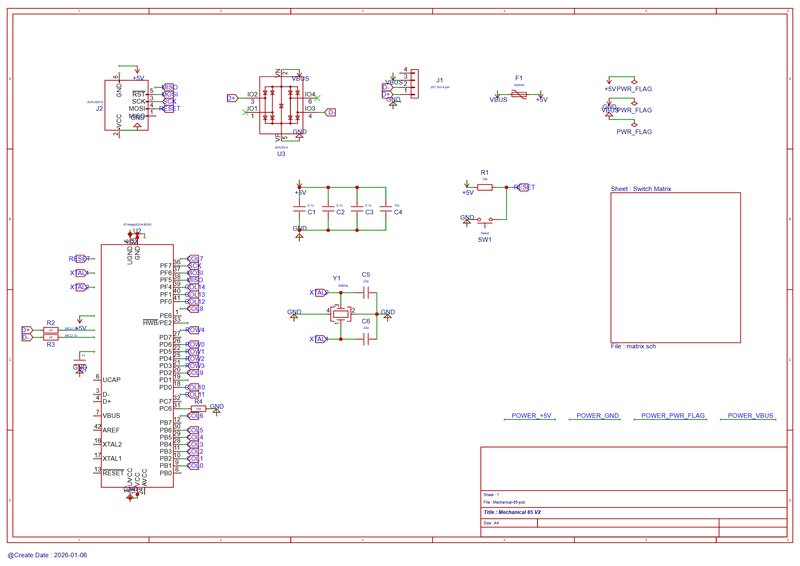Select the ROW4 net label
This screenshot has width=800, height=566.
click(x=194, y=330)
